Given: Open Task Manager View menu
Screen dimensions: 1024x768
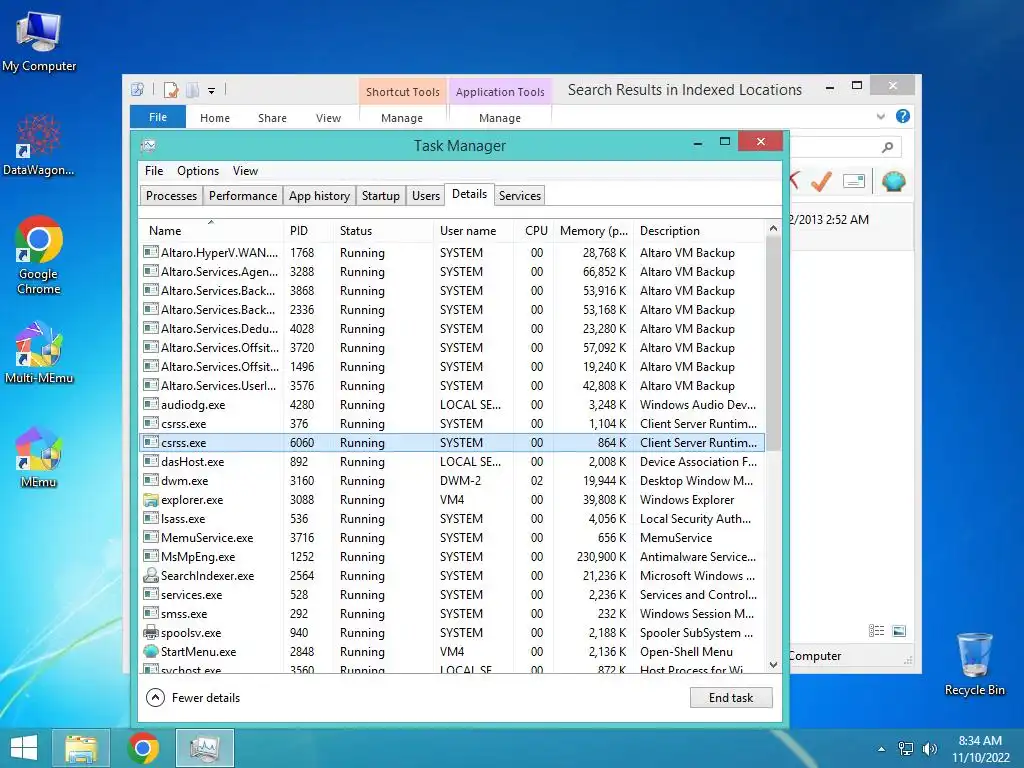Looking at the screenshot, I should point(245,170).
